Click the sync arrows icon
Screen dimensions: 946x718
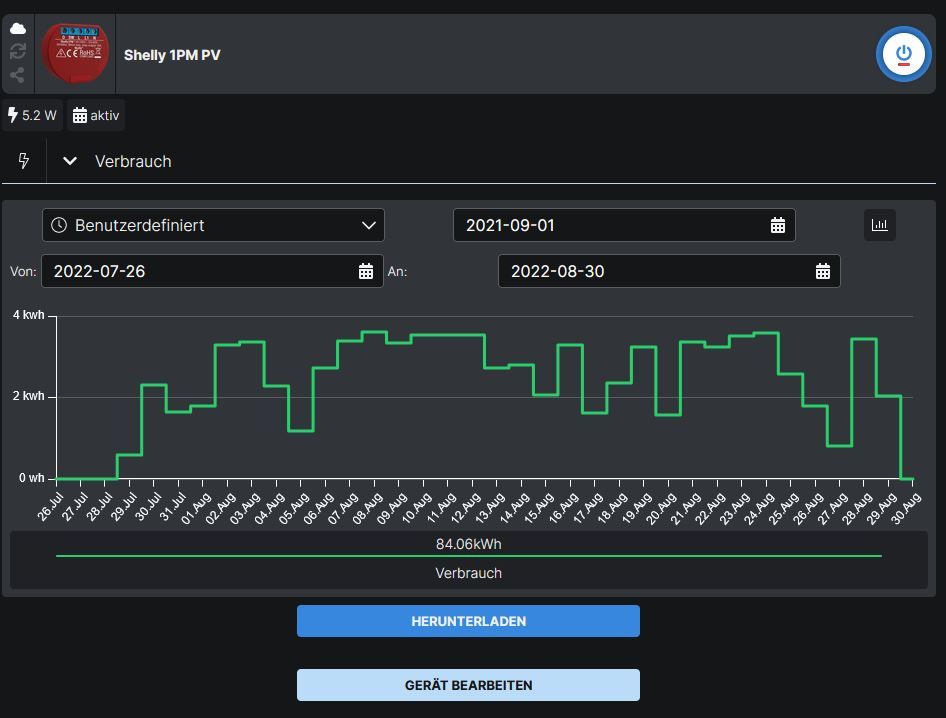click(18, 51)
